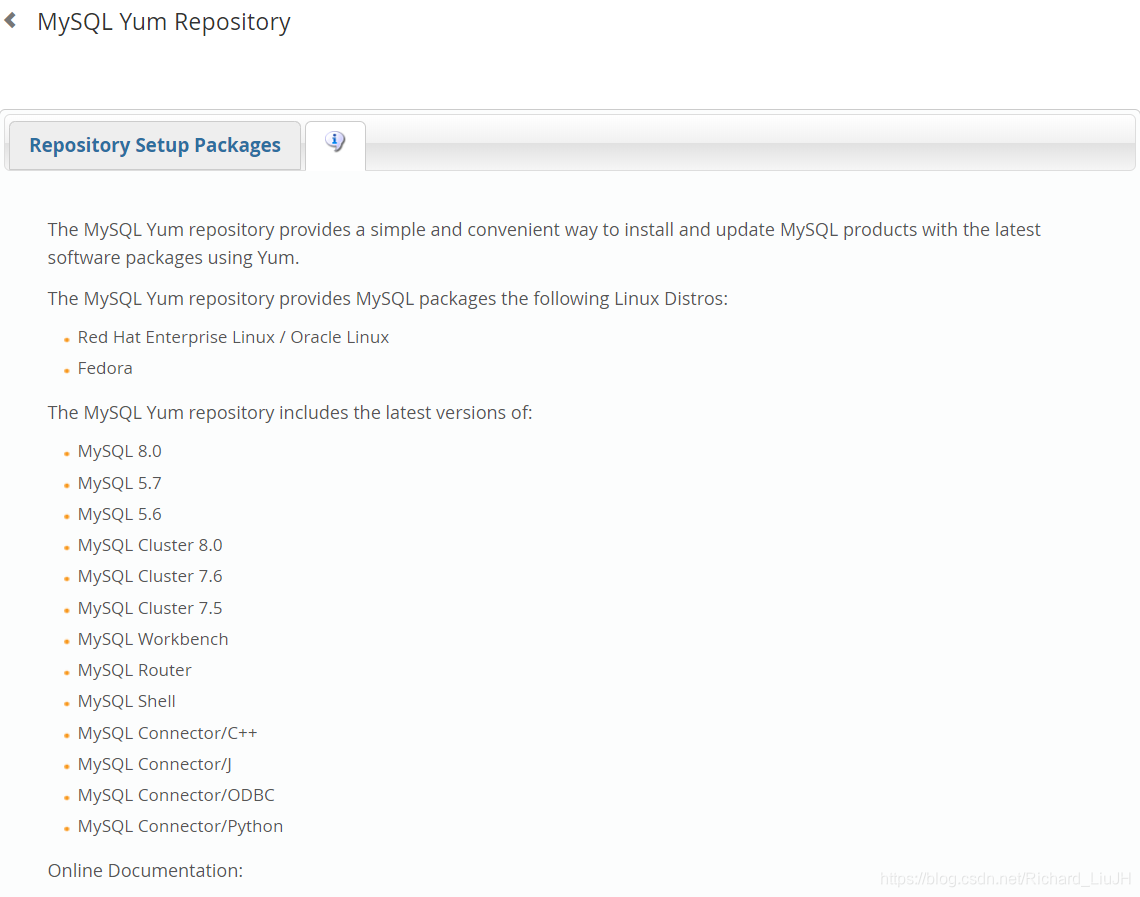Click the 'simple and convenient way' paragraph
The image size is (1140, 897).
pos(544,244)
